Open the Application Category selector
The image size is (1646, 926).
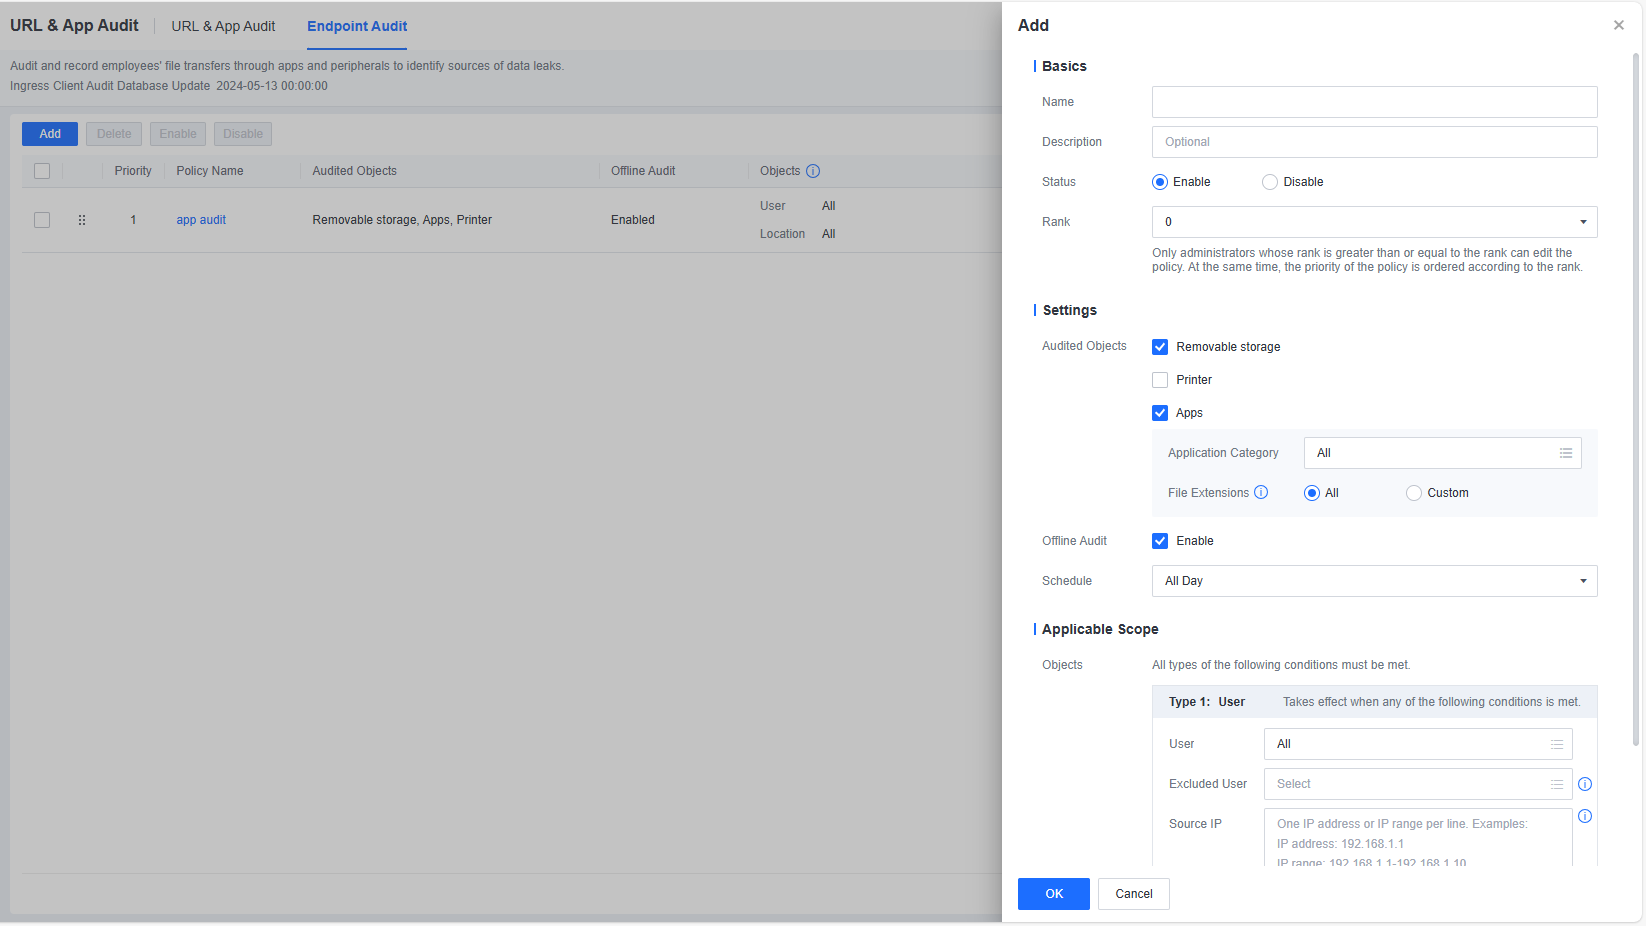pyautogui.click(x=1442, y=453)
